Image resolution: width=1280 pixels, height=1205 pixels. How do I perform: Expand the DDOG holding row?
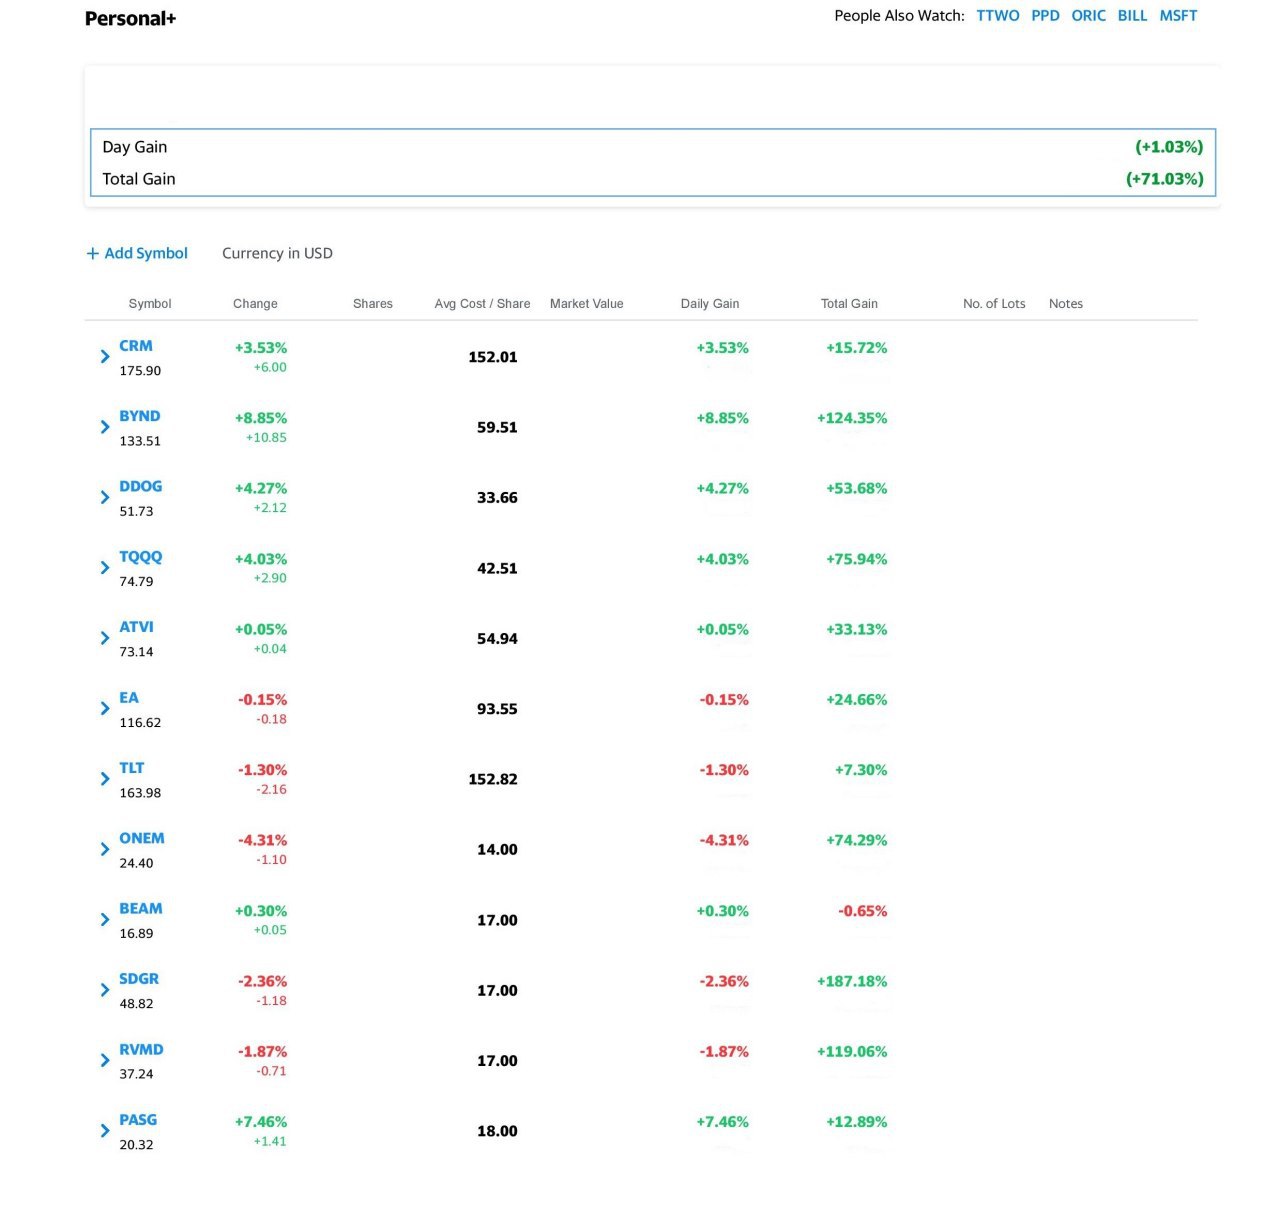(105, 497)
